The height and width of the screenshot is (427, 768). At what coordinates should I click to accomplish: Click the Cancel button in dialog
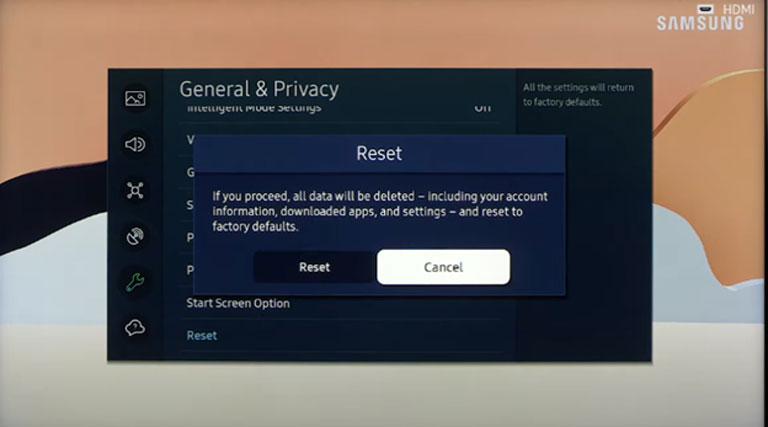443,267
